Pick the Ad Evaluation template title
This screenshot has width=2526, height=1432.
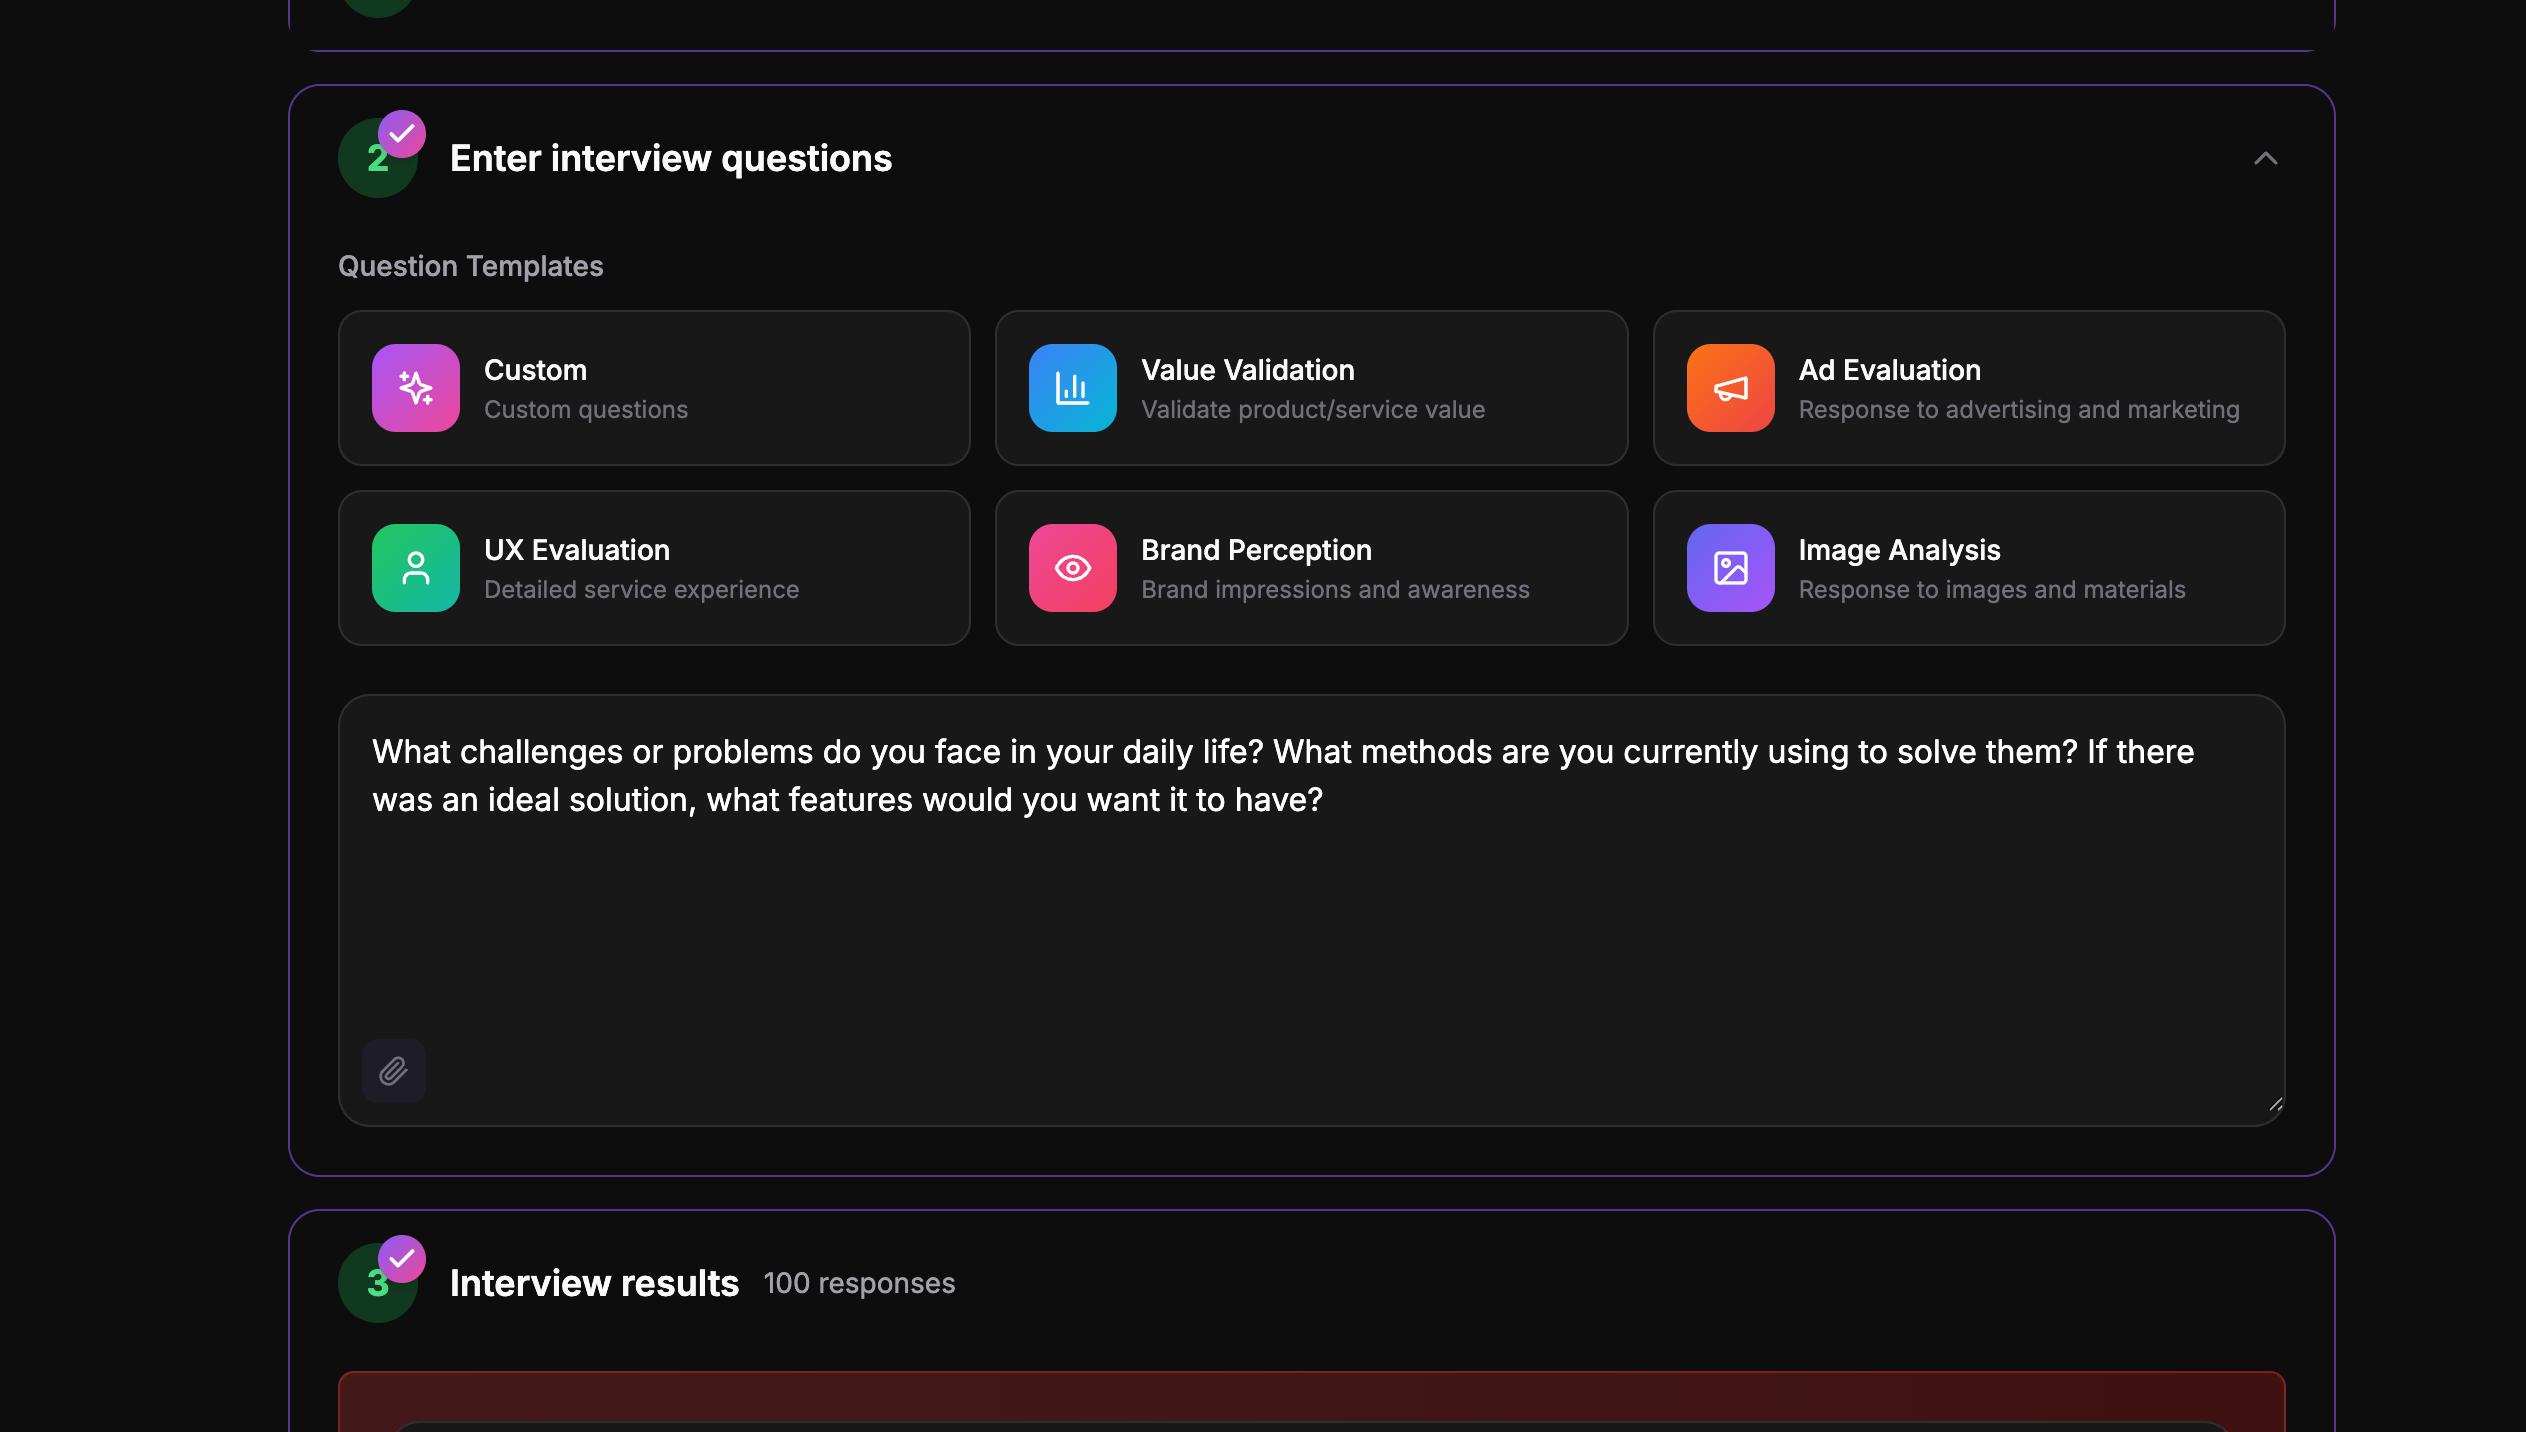[x=1889, y=370]
